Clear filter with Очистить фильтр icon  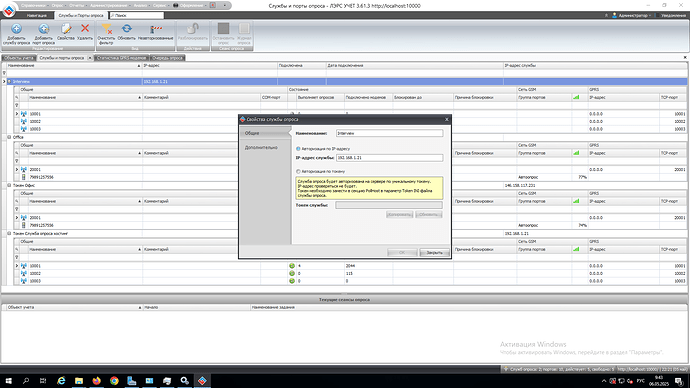pos(106,29)
